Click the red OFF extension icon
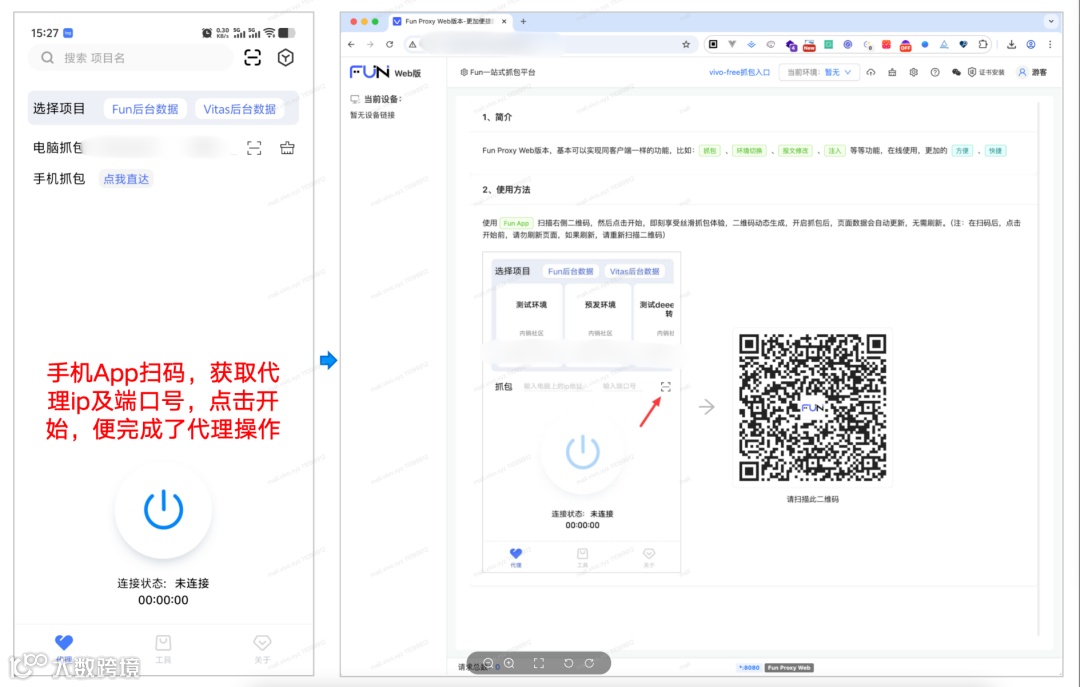The height and width of the screenshot is (687, 1080). [x=906, y=45]
